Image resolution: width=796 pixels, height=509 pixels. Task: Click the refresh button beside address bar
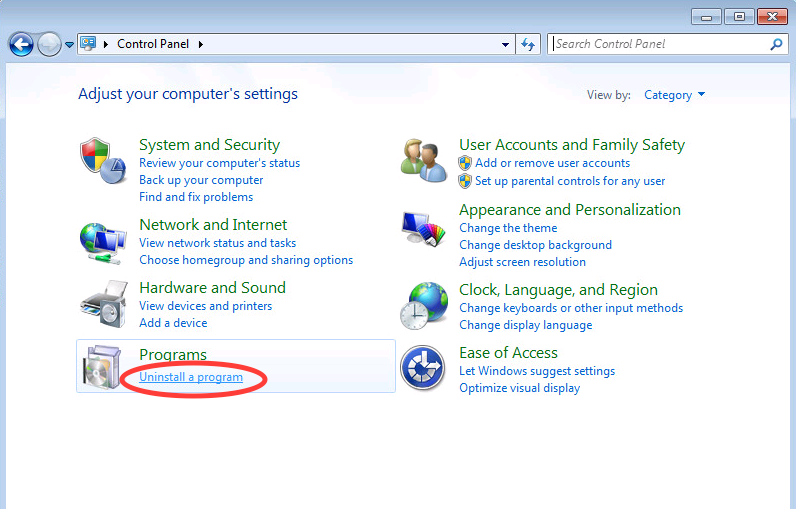pos(529,44)
